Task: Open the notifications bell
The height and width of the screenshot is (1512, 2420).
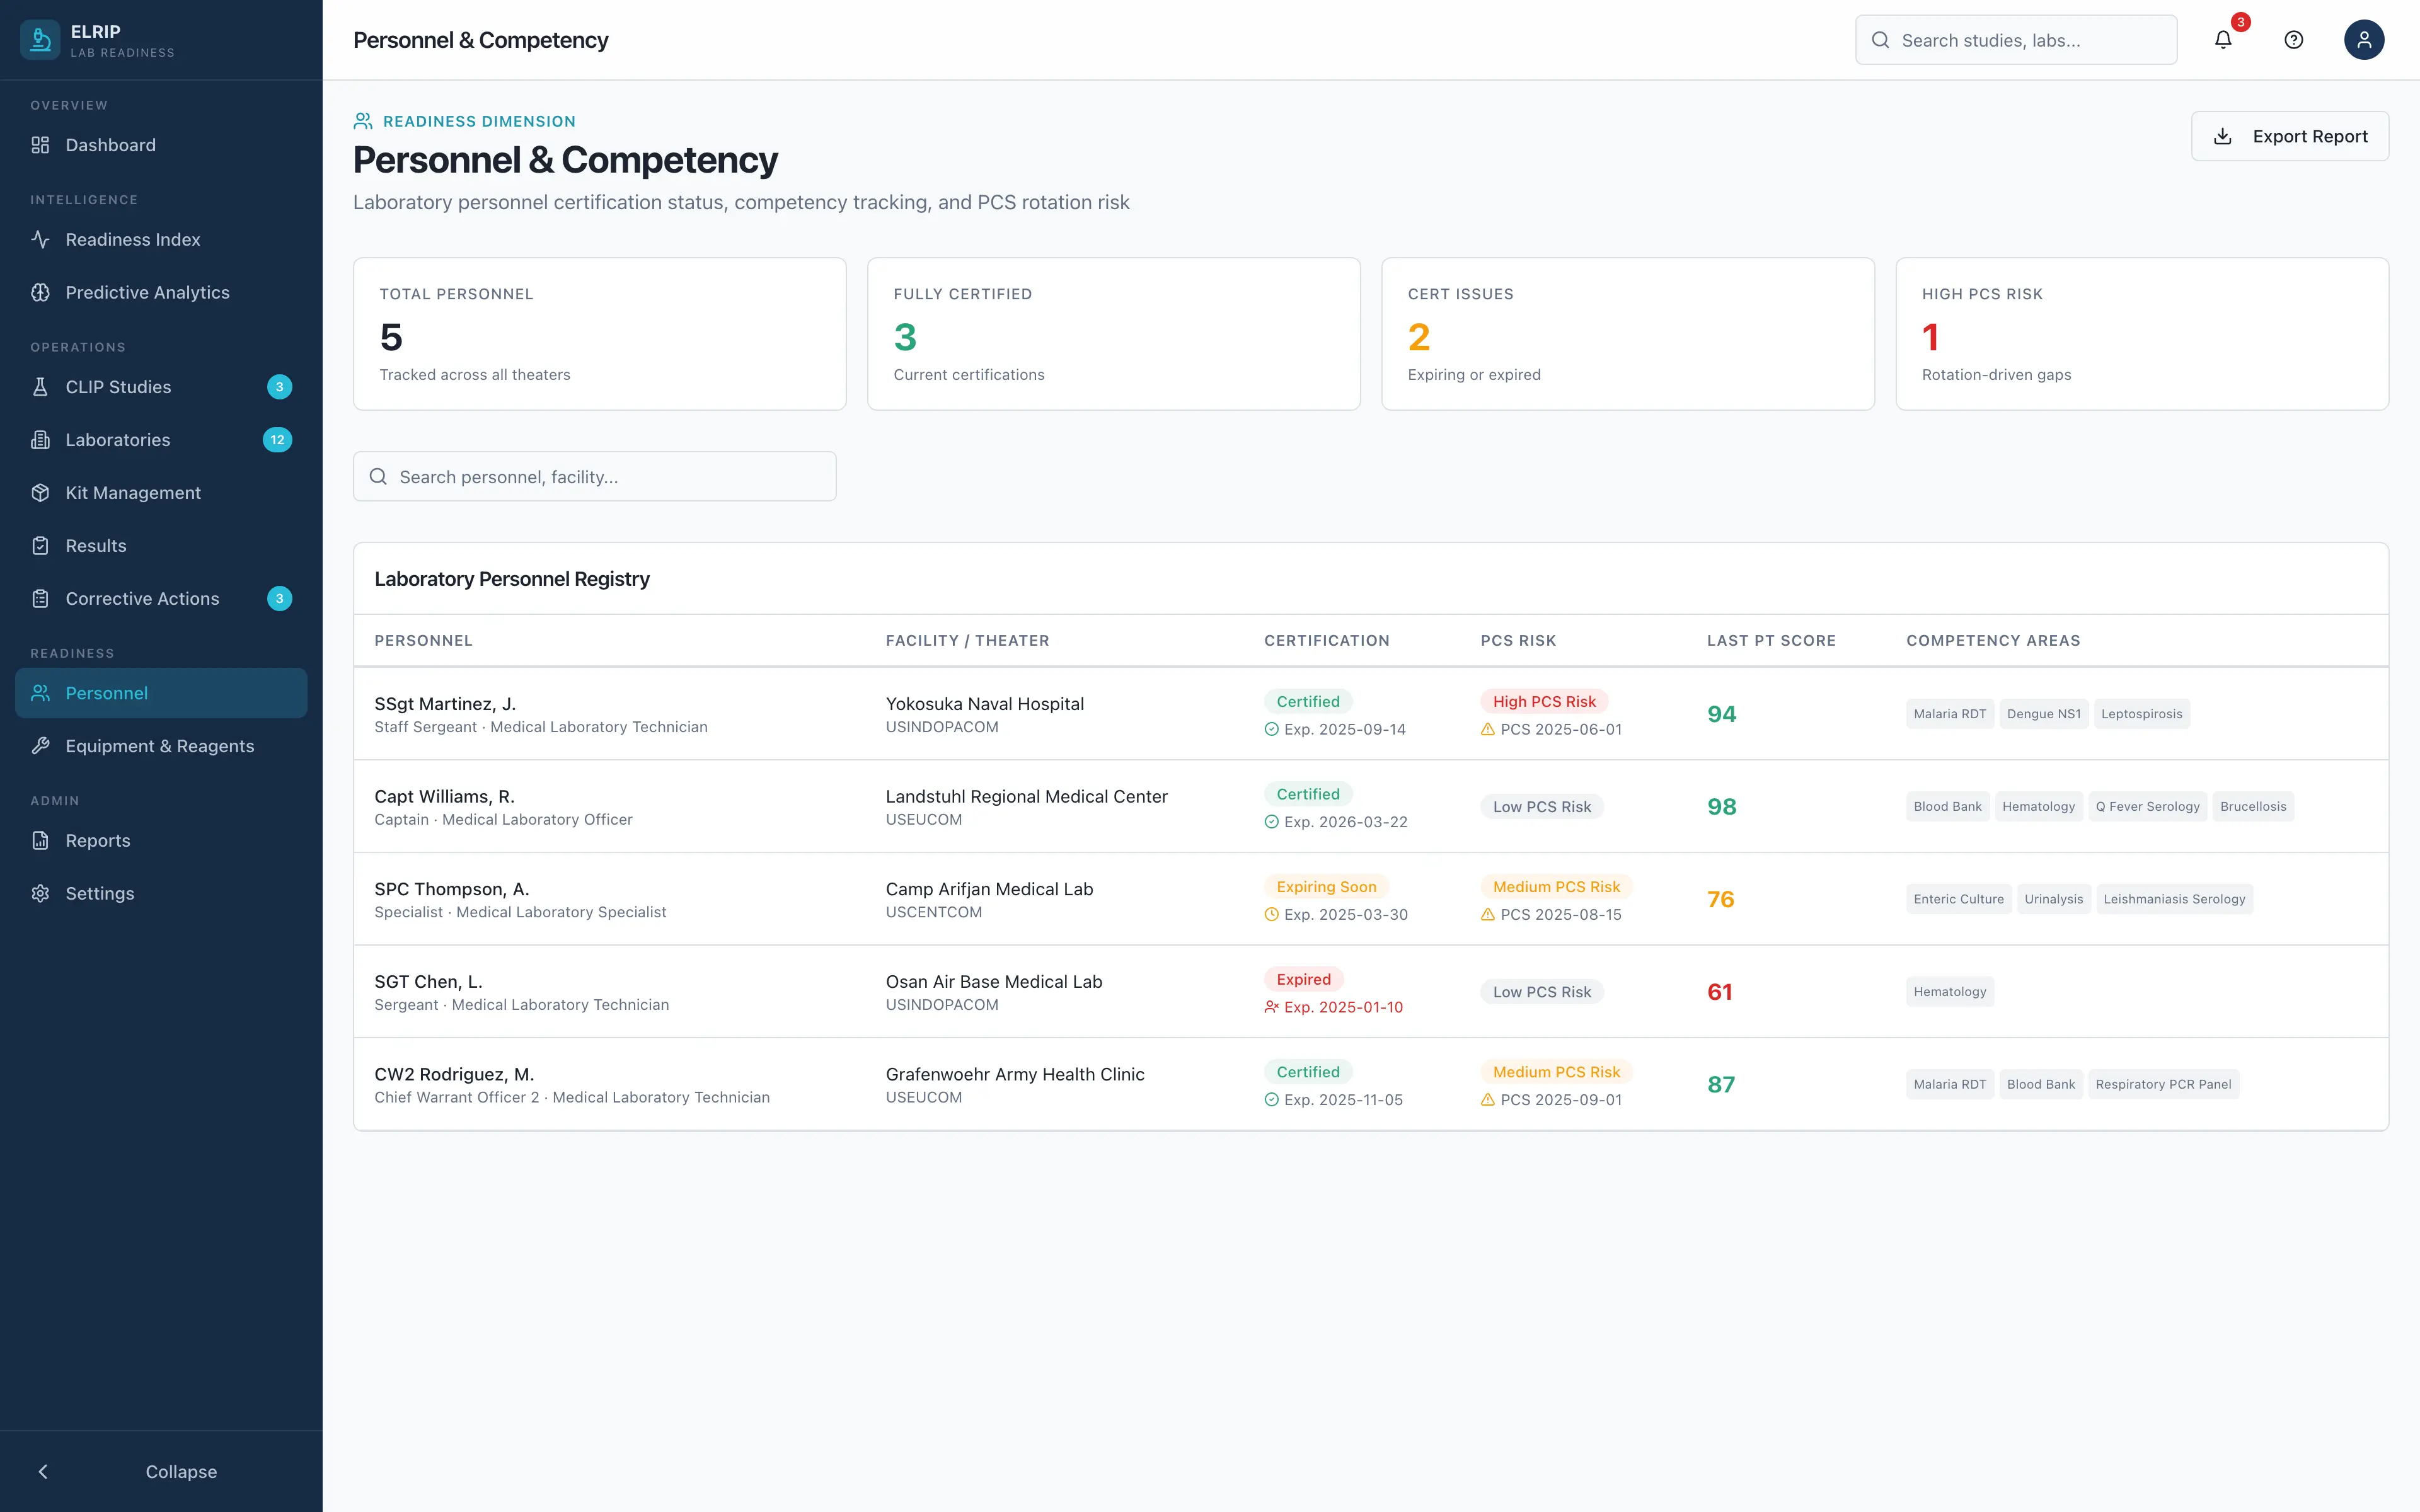Action: [x=2224, y=39]
